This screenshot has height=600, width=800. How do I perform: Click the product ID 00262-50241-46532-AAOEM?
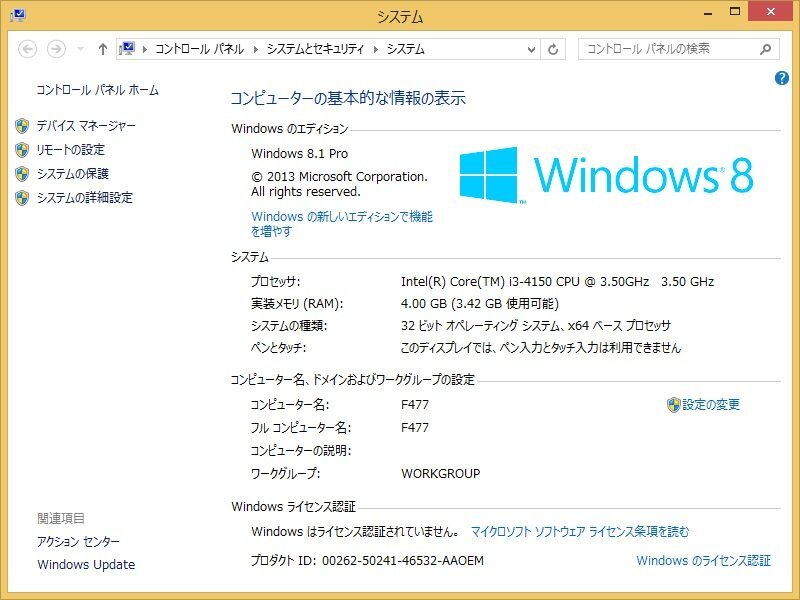click(403, 561)
